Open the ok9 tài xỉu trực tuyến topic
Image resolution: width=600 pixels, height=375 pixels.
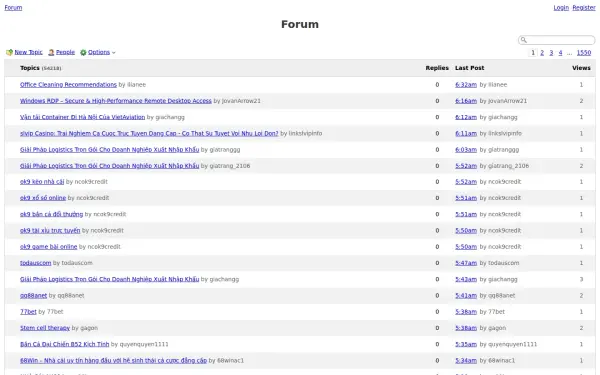(50, 230)
